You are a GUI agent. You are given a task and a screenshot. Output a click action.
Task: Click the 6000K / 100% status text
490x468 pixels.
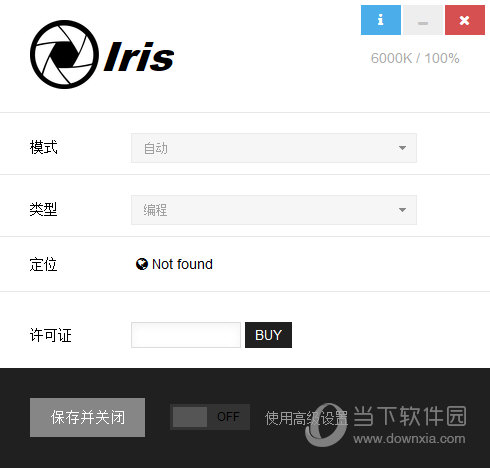(x=415, y=58)
